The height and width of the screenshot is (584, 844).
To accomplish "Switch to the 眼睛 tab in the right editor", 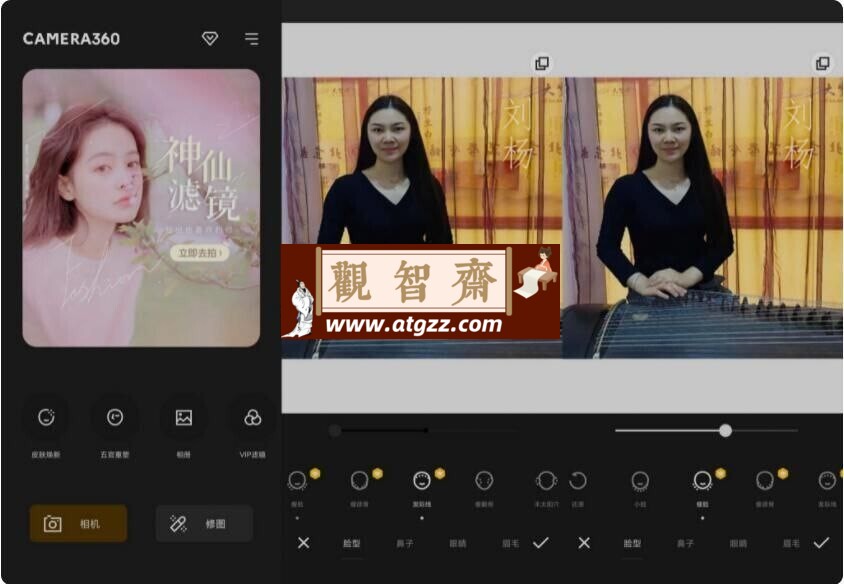I will click(x=738, y=544).
